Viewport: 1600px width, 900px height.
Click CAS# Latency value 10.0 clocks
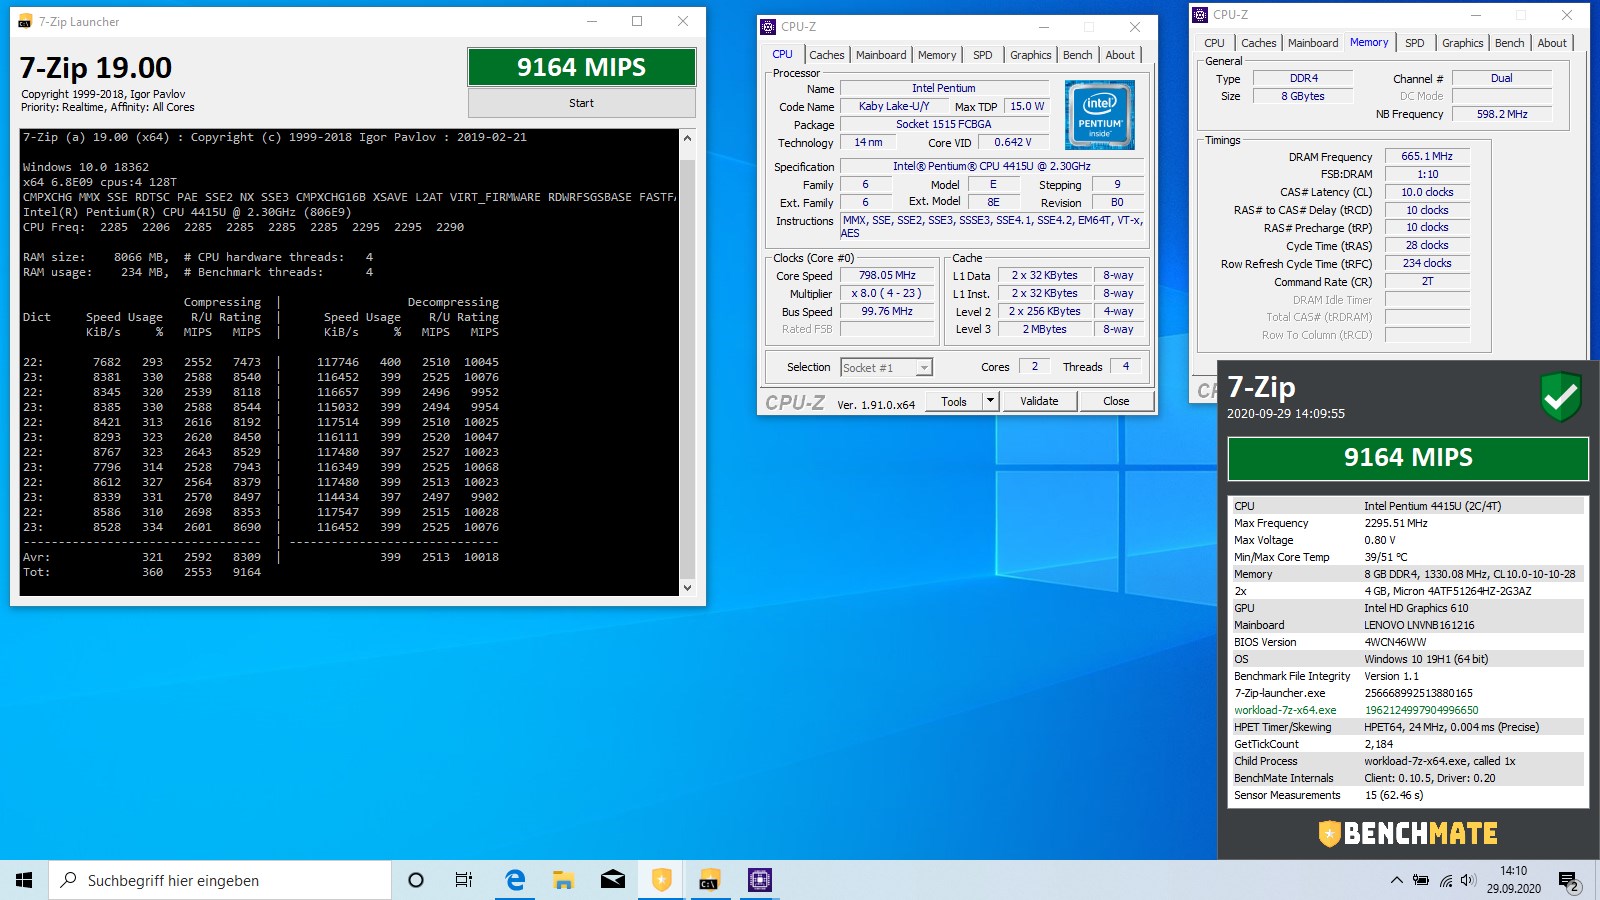pyautogui.click(x=1427, y=192)
